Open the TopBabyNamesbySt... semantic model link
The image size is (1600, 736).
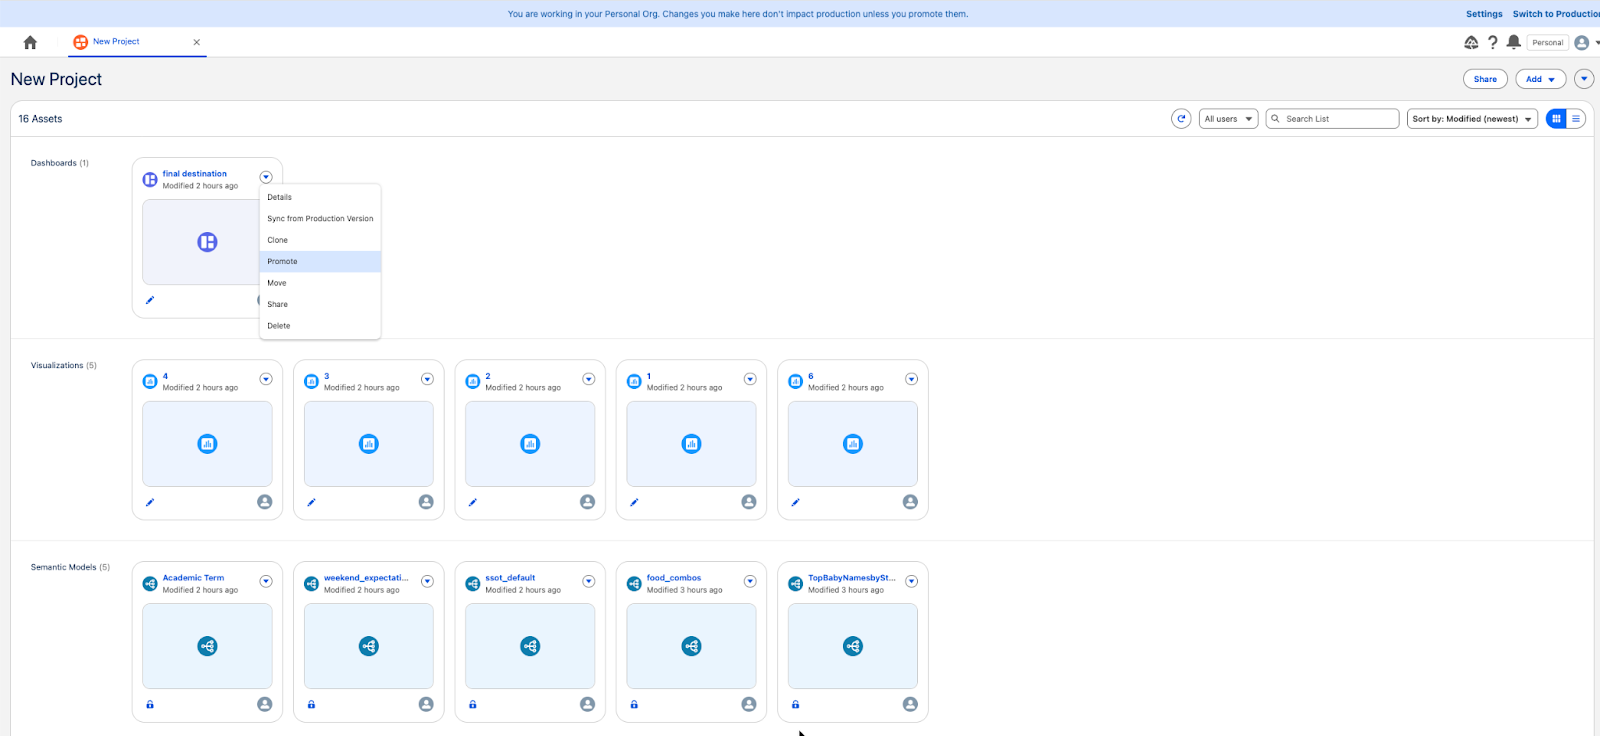click(852, 578)
